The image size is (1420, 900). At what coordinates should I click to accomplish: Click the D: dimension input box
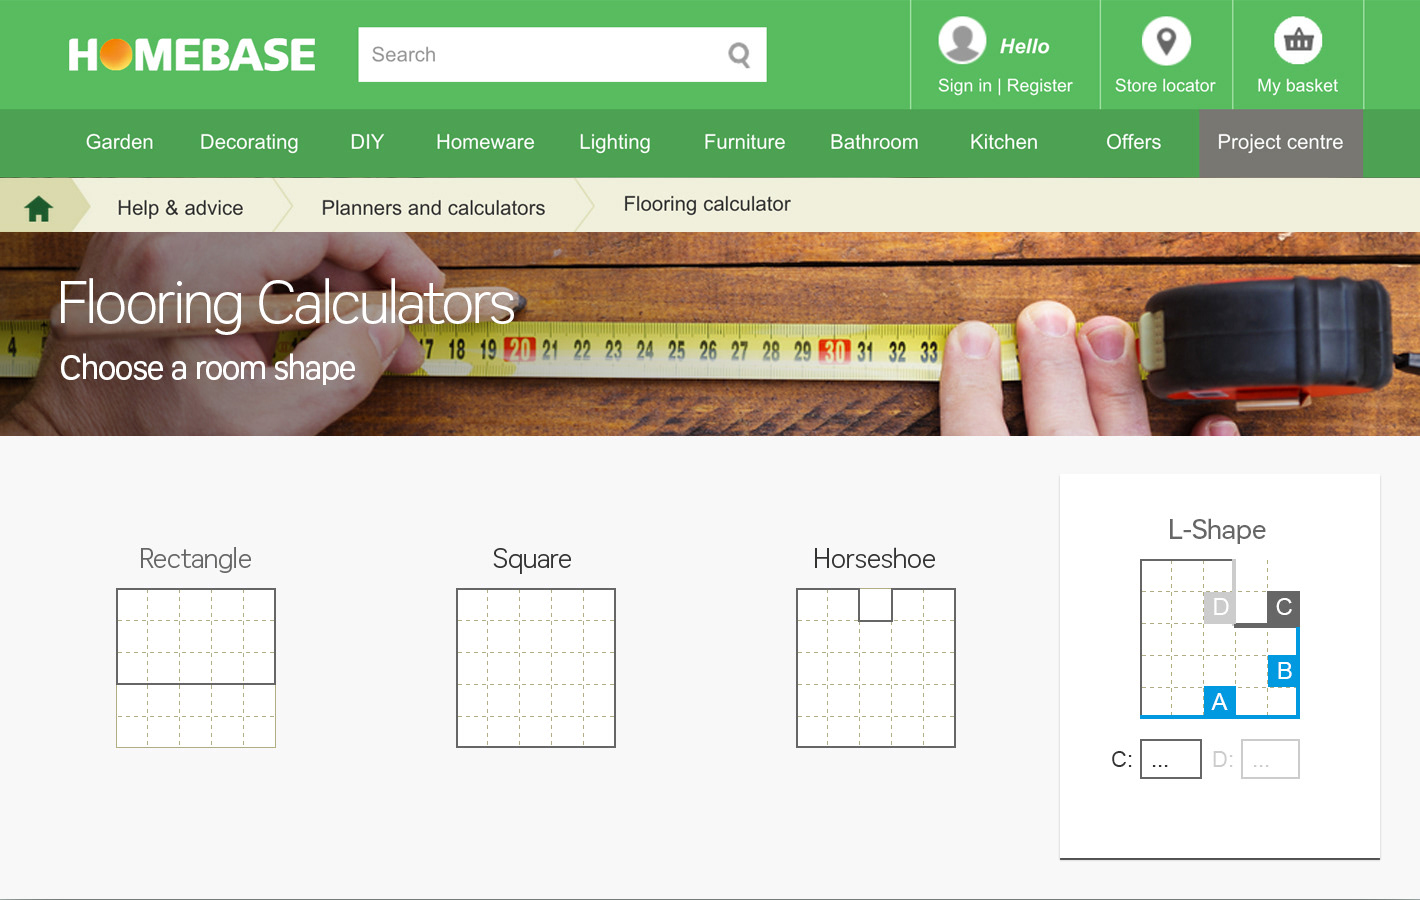coord(1270,759)
